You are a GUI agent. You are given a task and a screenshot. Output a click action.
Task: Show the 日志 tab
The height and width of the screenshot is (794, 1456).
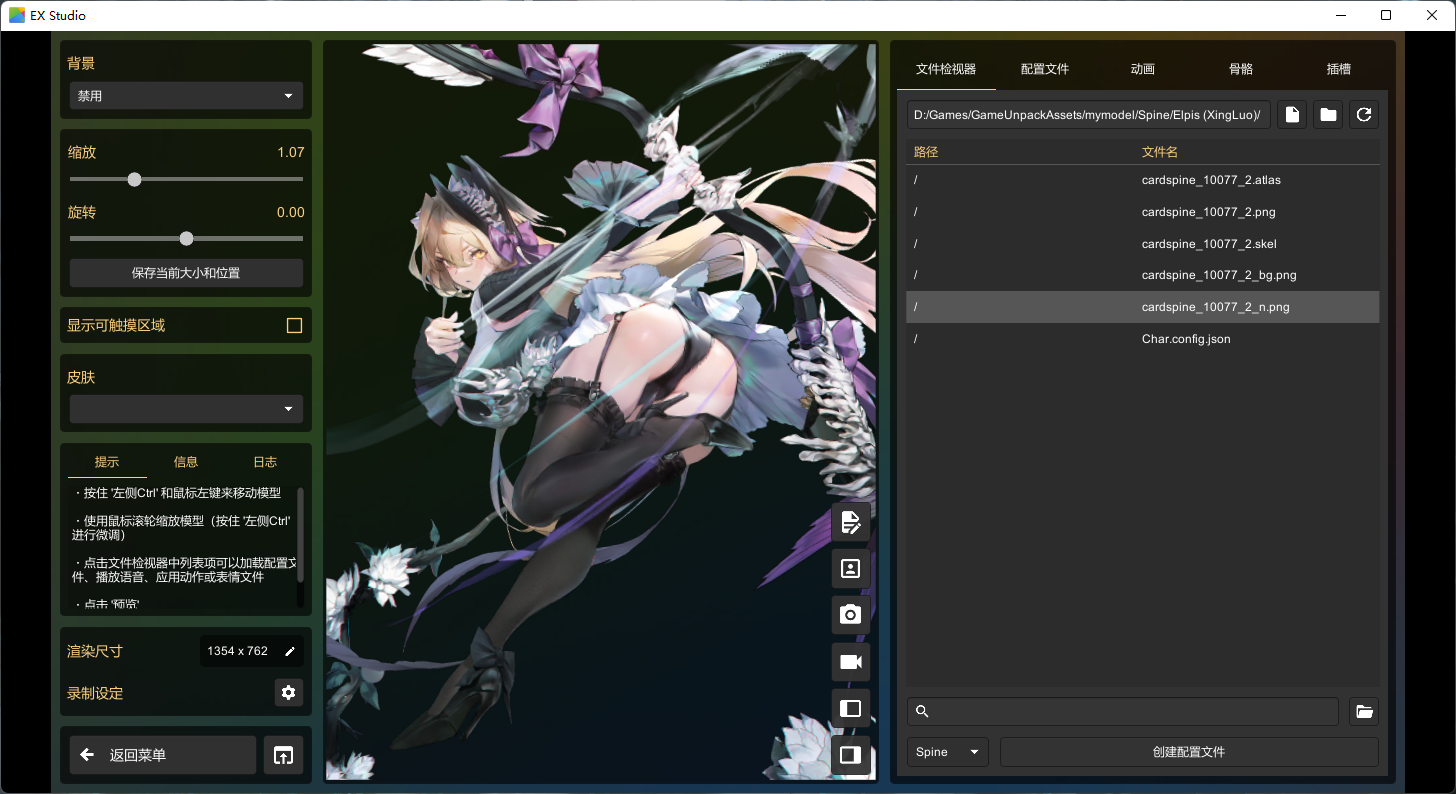[265, 462]
